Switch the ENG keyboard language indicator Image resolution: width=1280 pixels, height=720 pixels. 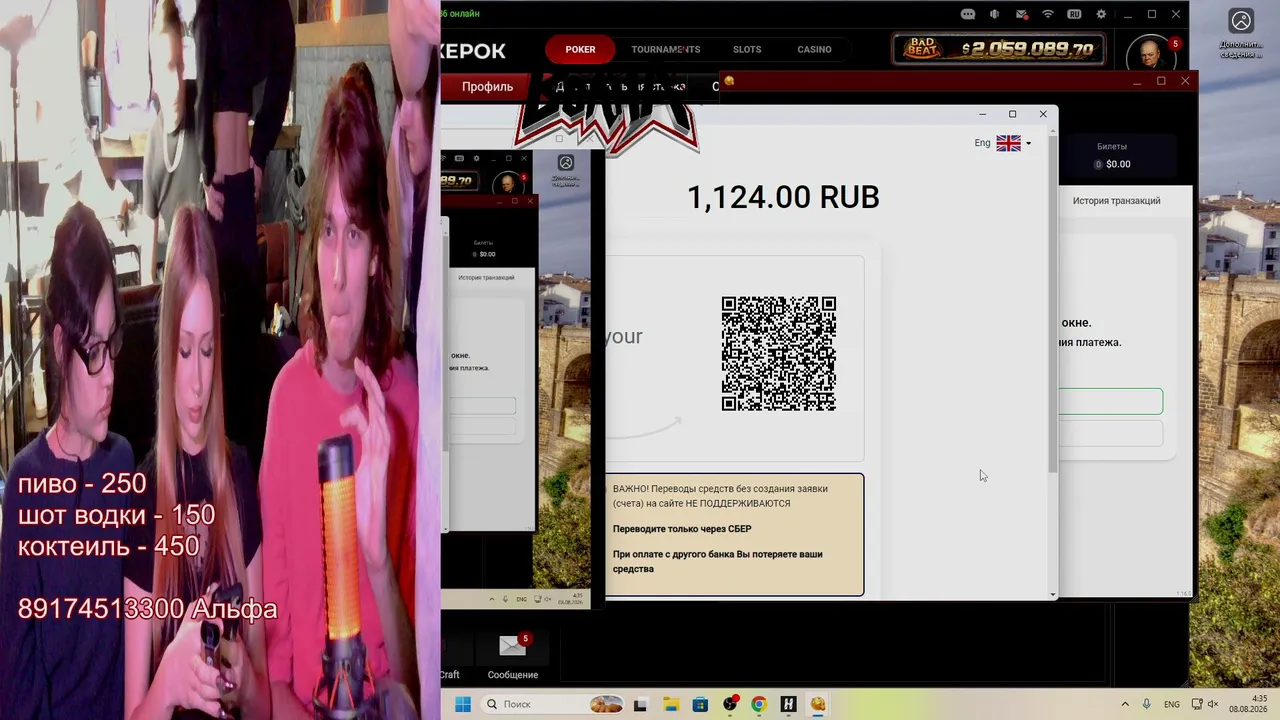tap(1171, 705)
